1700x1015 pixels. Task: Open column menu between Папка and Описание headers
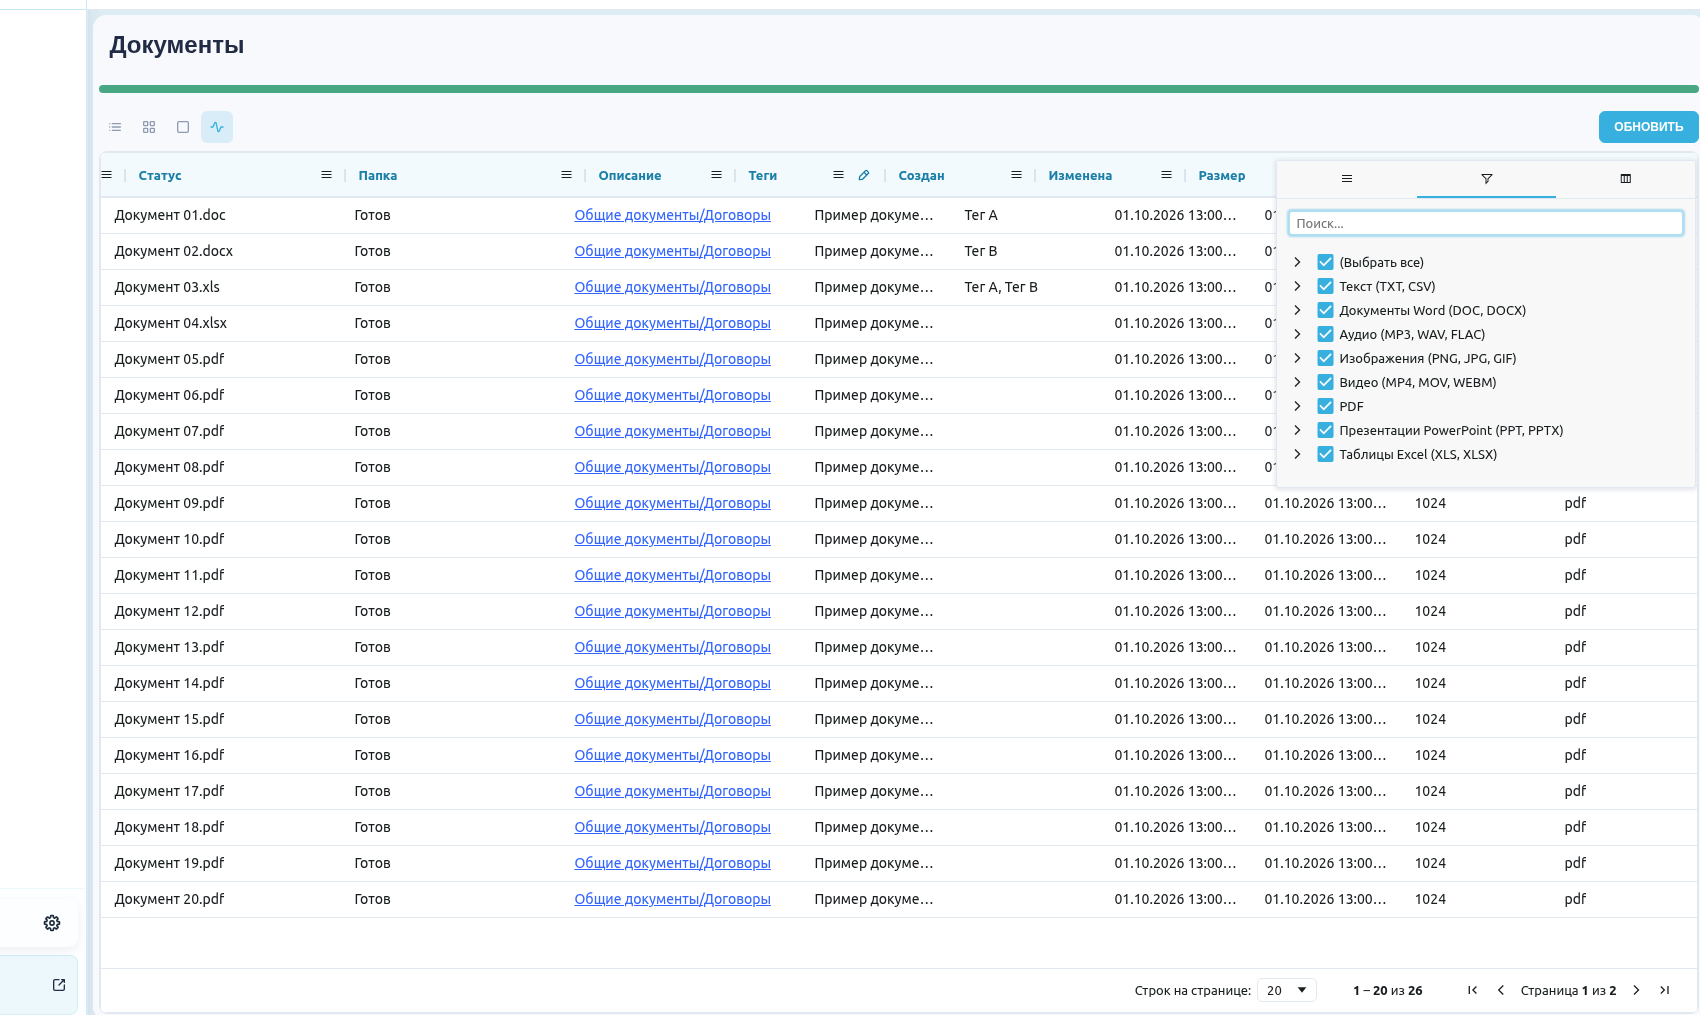(566, 175)
